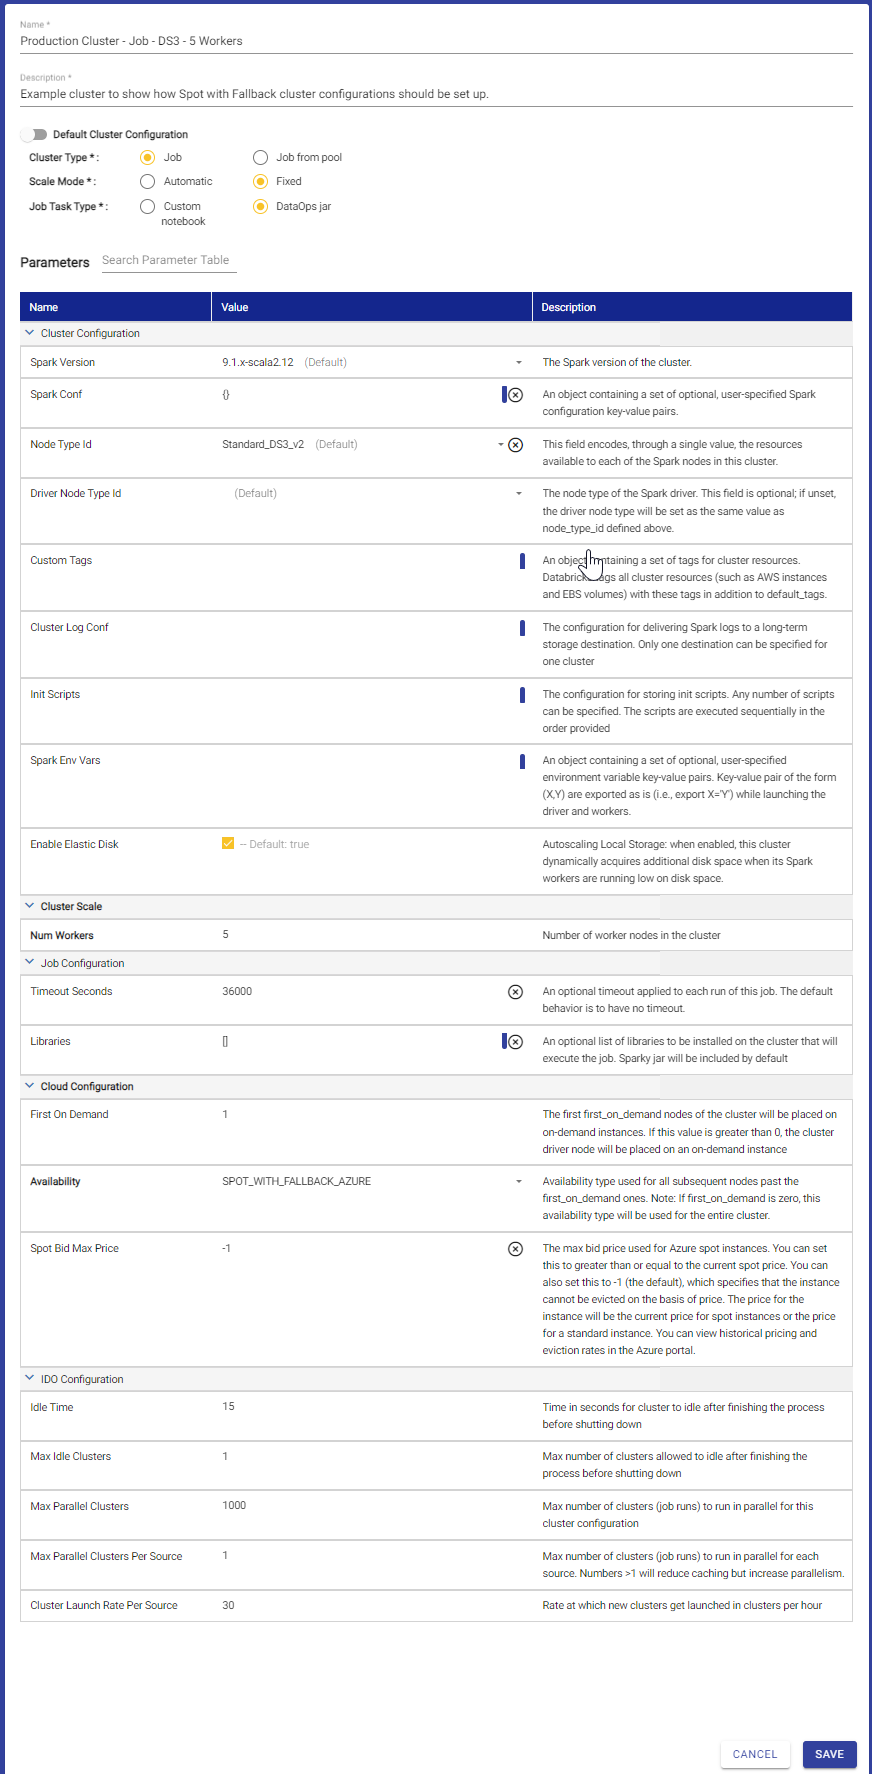Collapse the Cluster Configuration section

29,332
